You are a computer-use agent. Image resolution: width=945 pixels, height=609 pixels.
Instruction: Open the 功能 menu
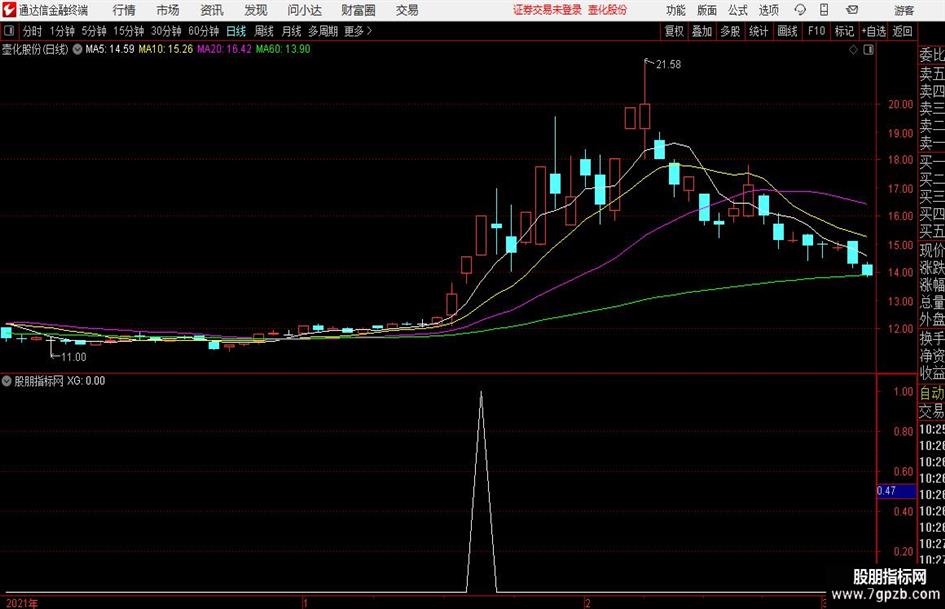tap(676, 10)
